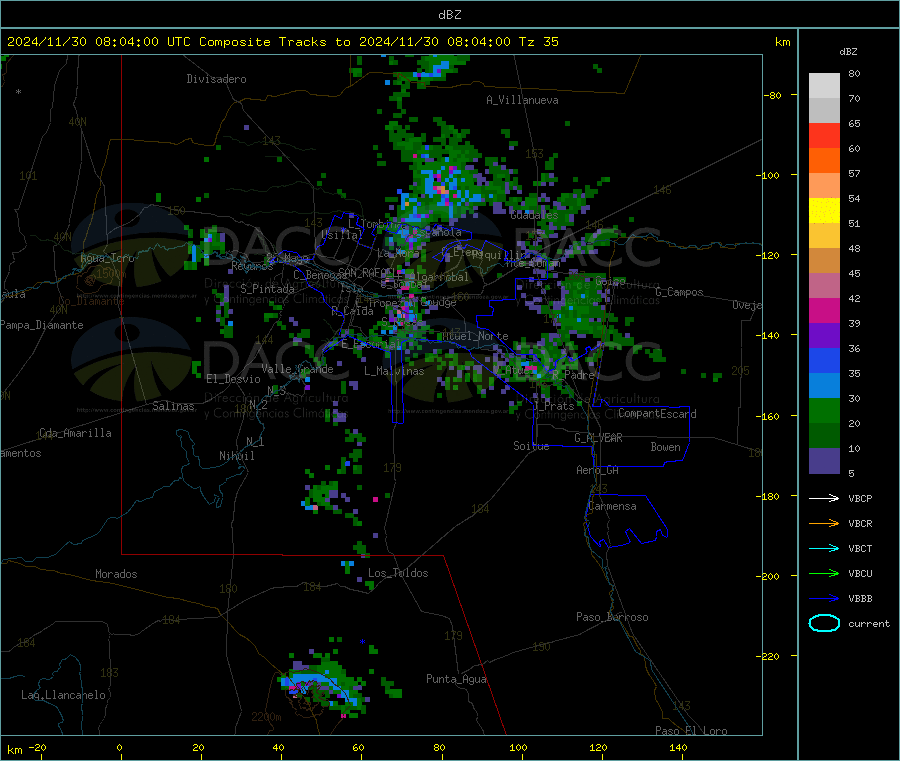
Task: Click the Bowen map label
Action: (665, 447)
